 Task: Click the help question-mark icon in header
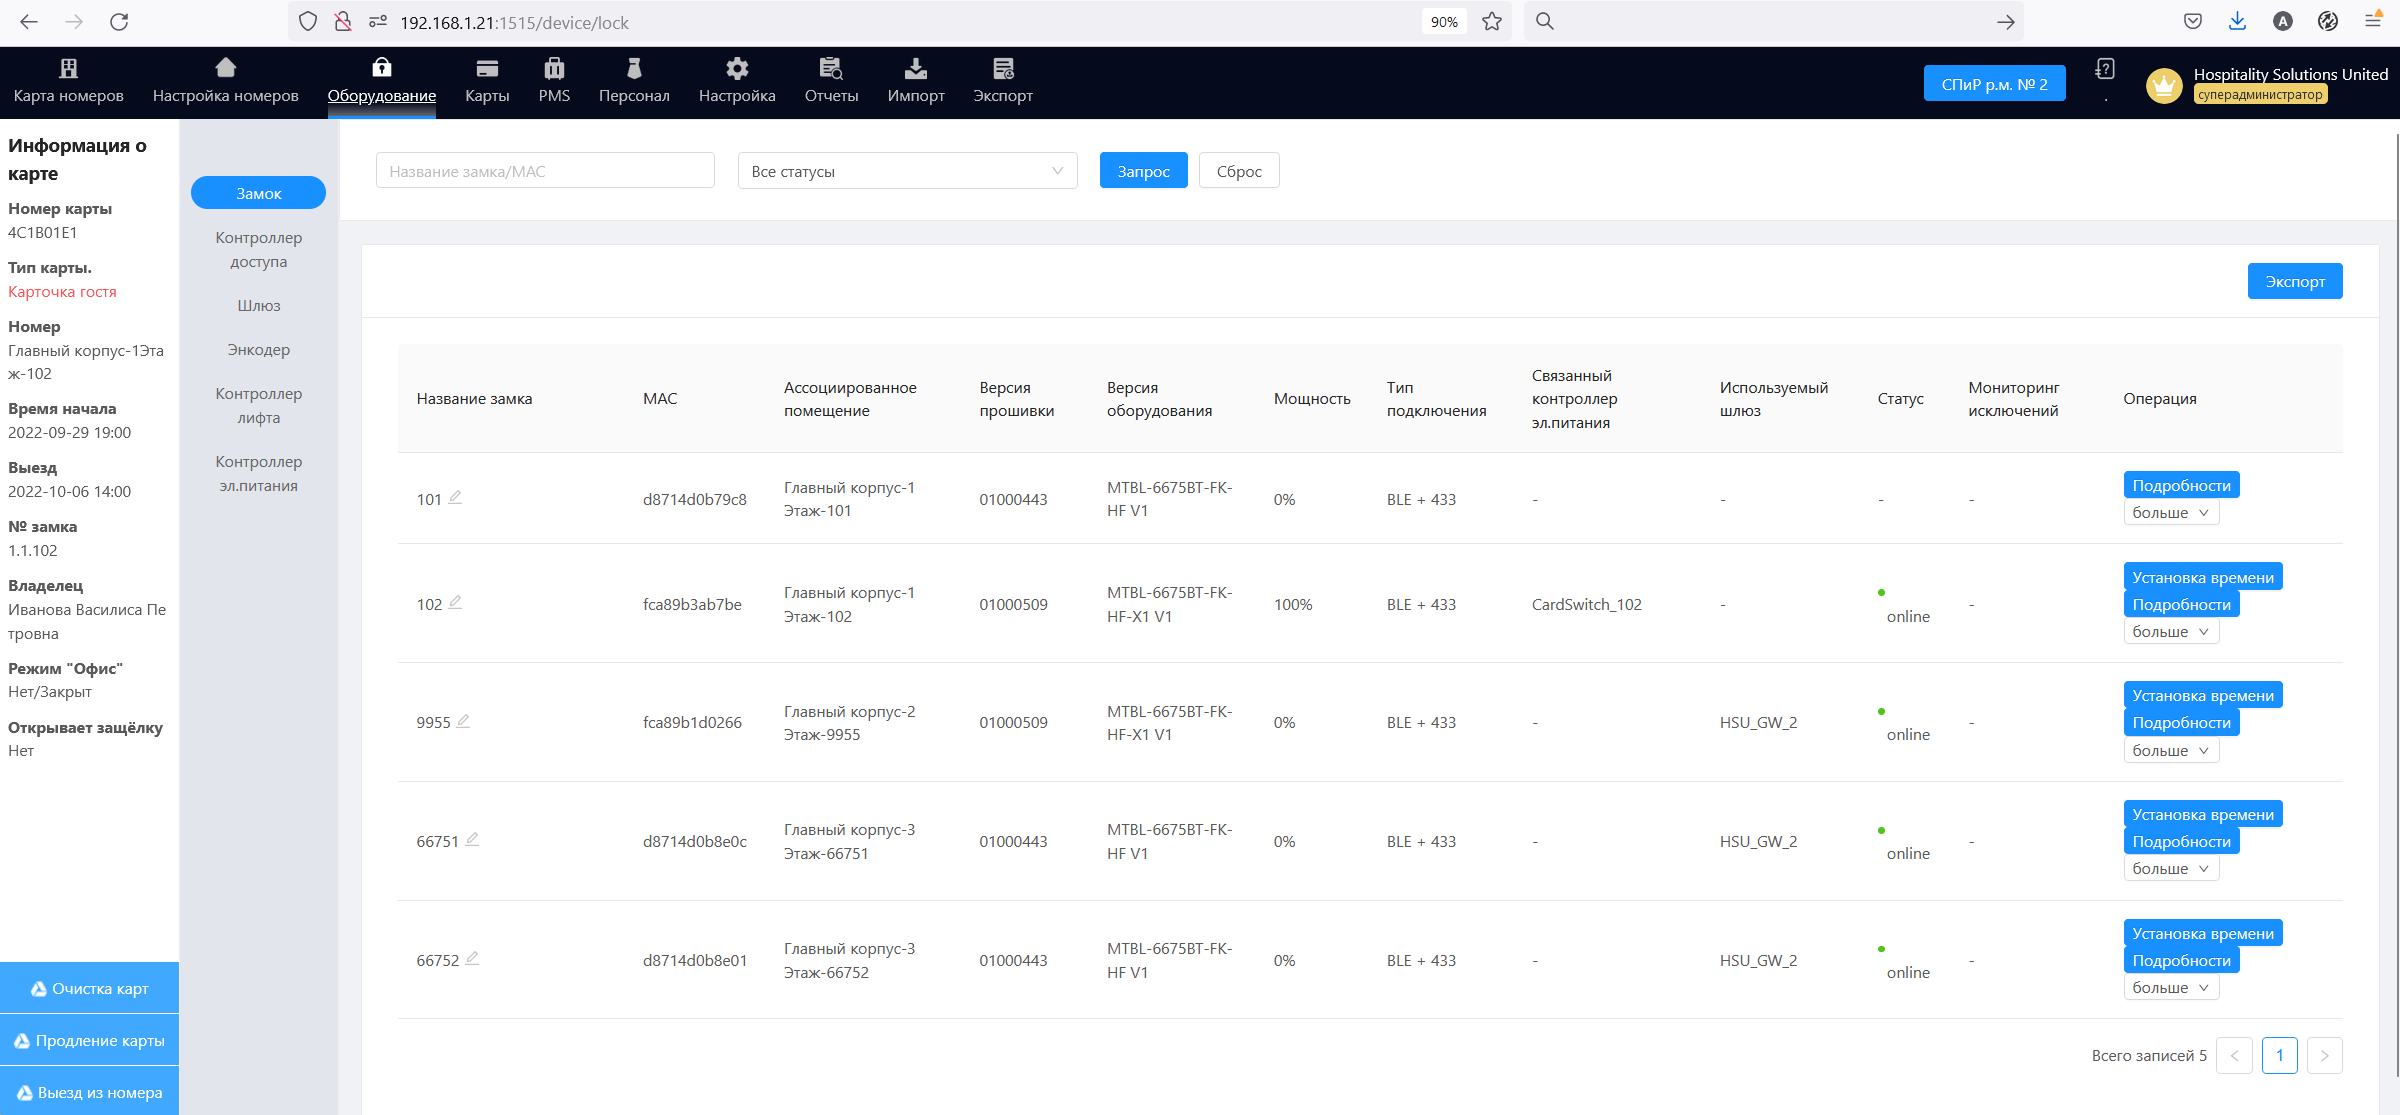2105,69
